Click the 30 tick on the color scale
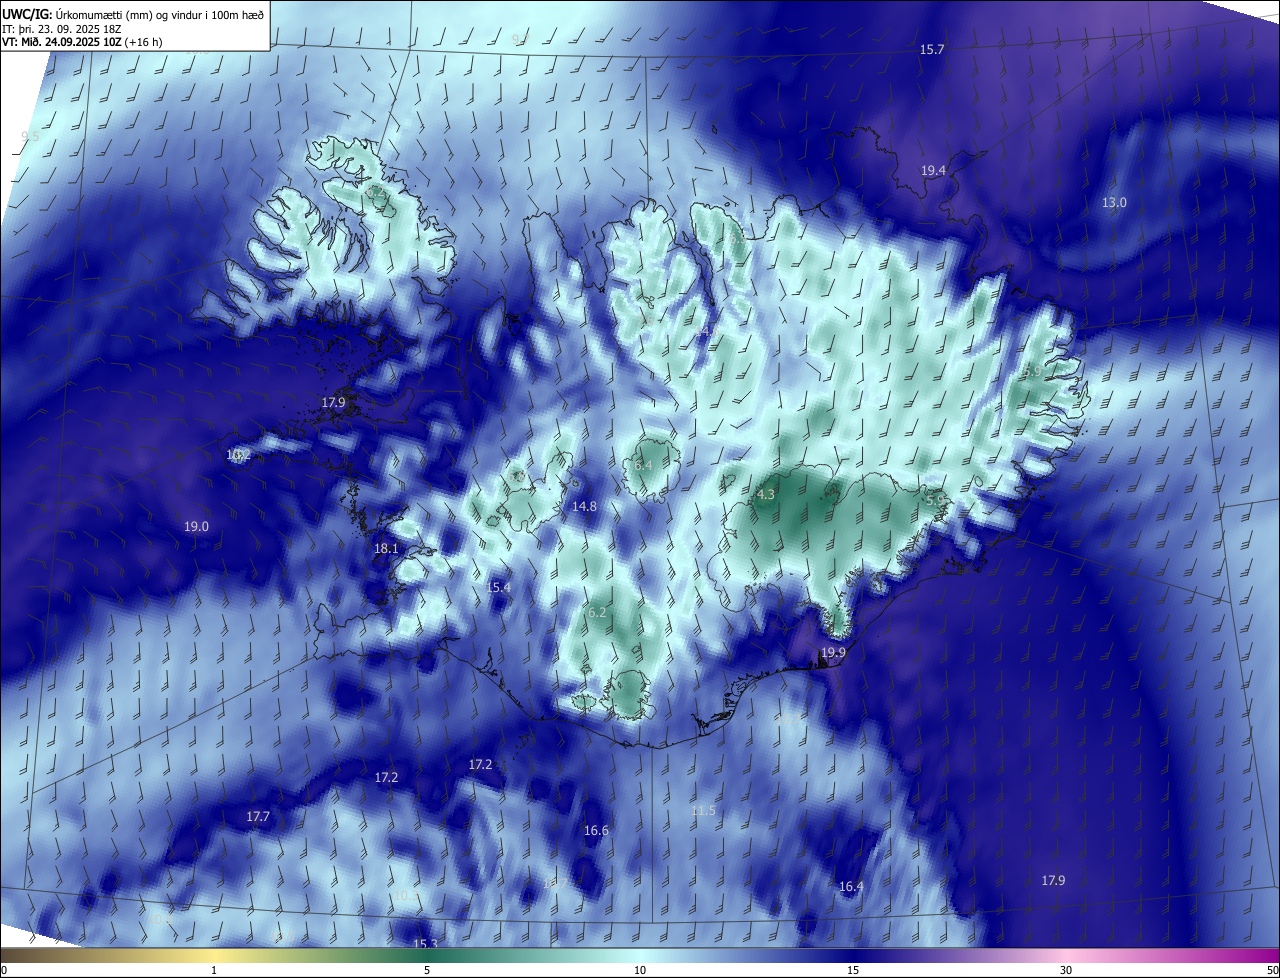The width and height of the screenshot is (1280, 978). point(1066,970)
